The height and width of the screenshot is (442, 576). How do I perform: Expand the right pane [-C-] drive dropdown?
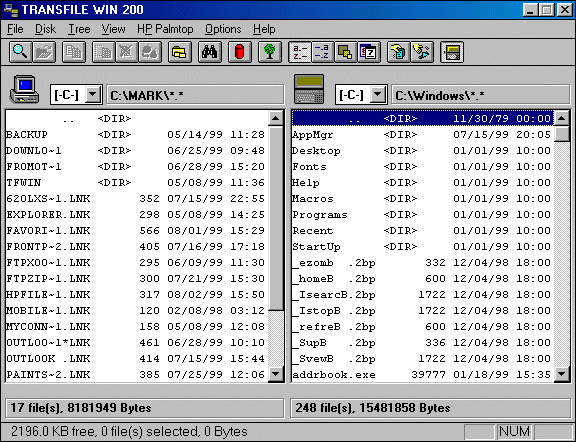pyautogui.click(x=378, y=95)
